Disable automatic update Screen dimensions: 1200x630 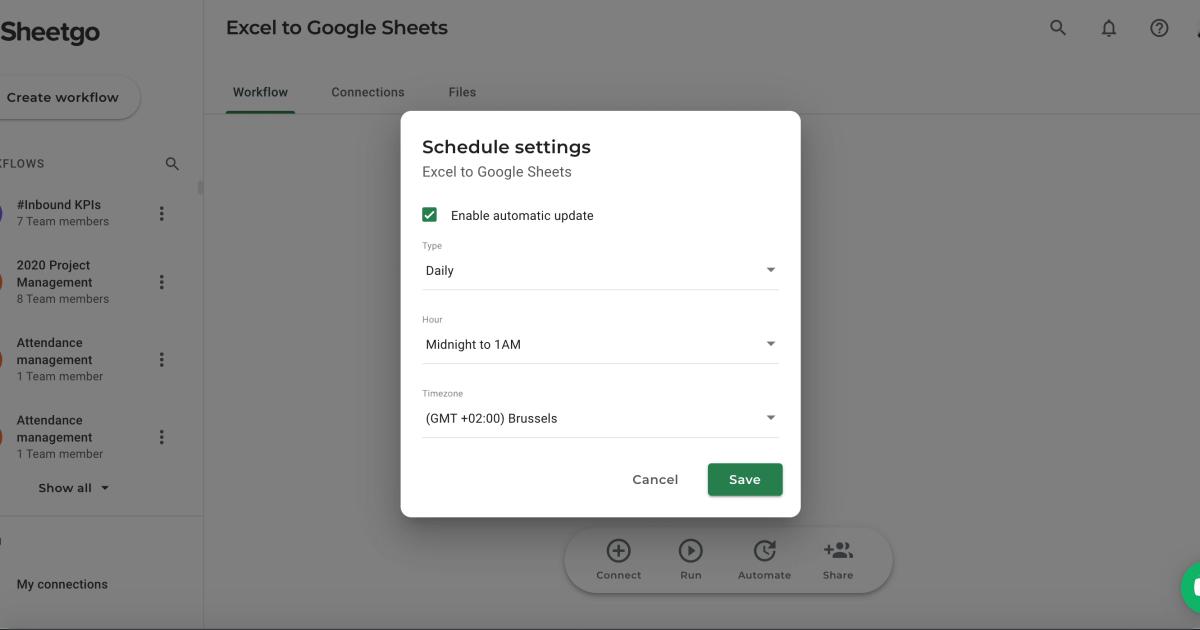click(x=429, y=214)
